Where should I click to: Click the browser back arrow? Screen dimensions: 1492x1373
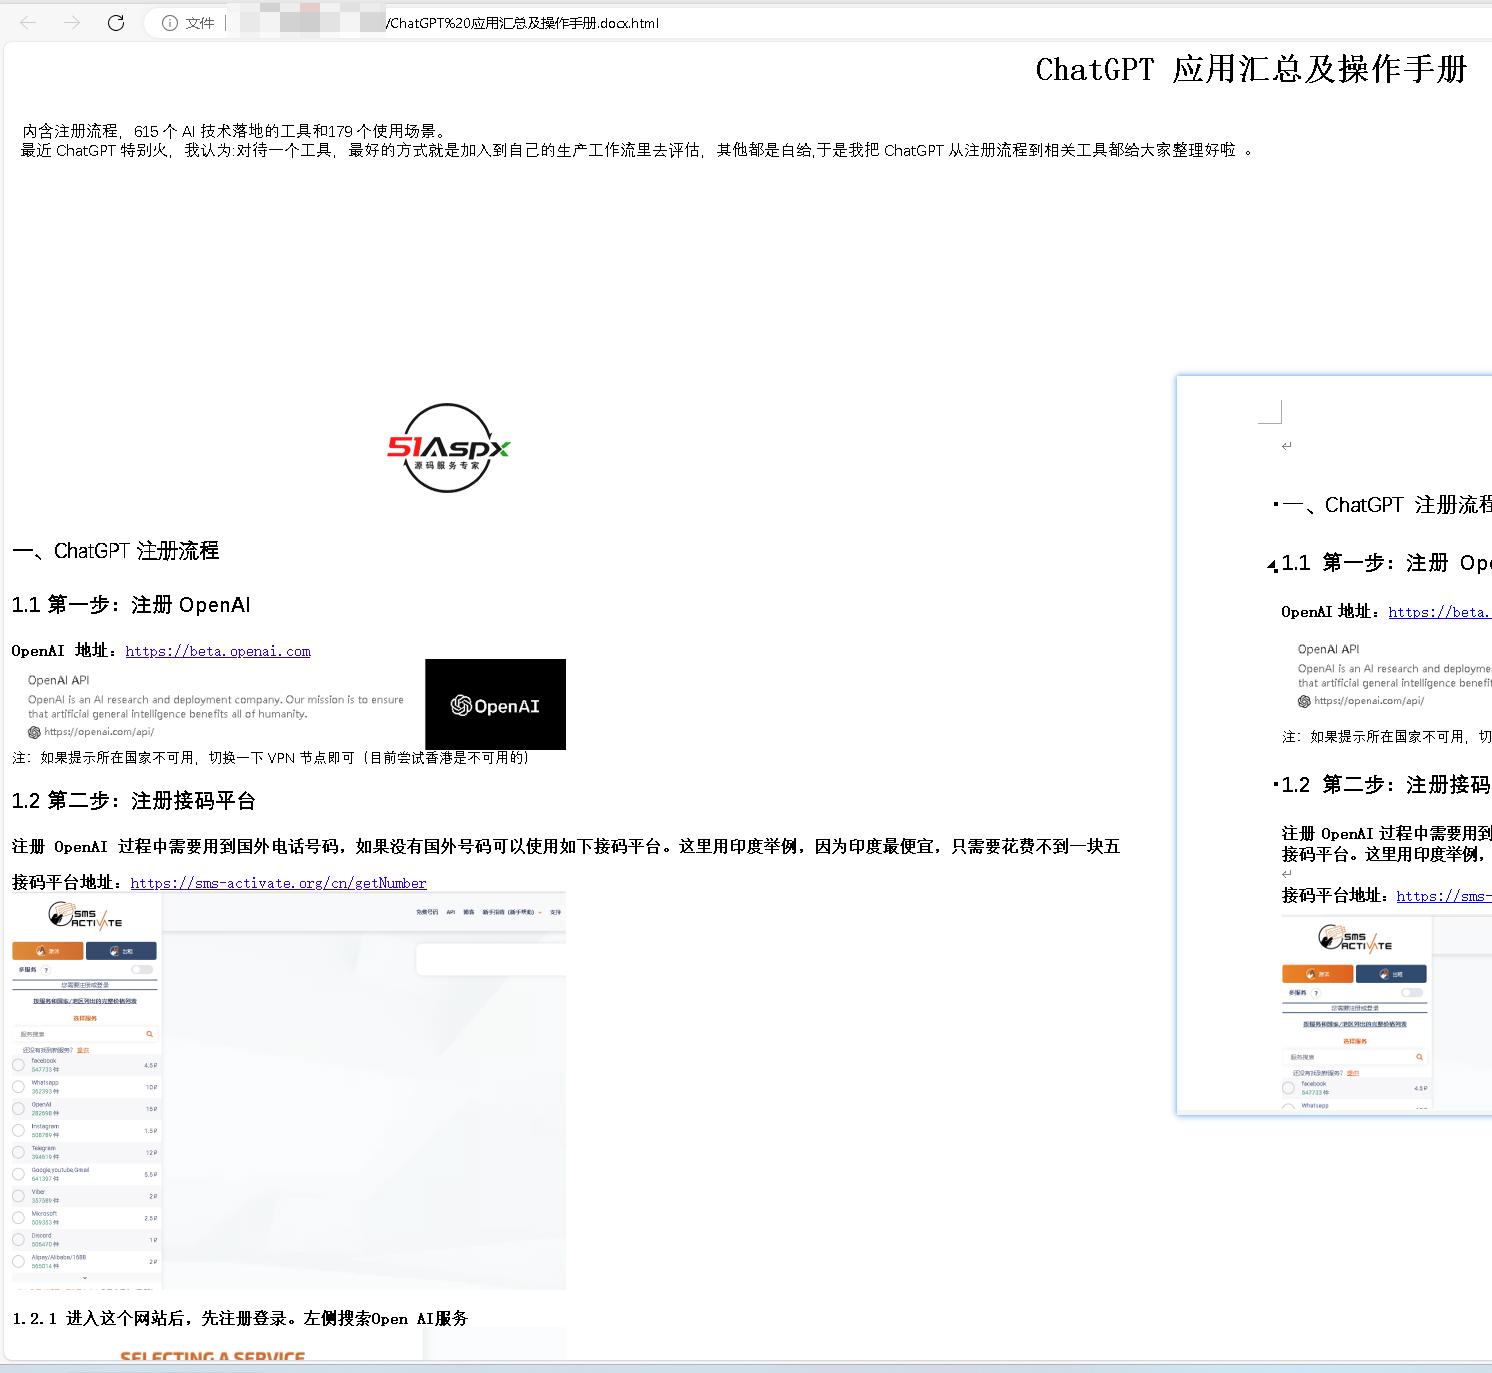[x=28, y=23]
